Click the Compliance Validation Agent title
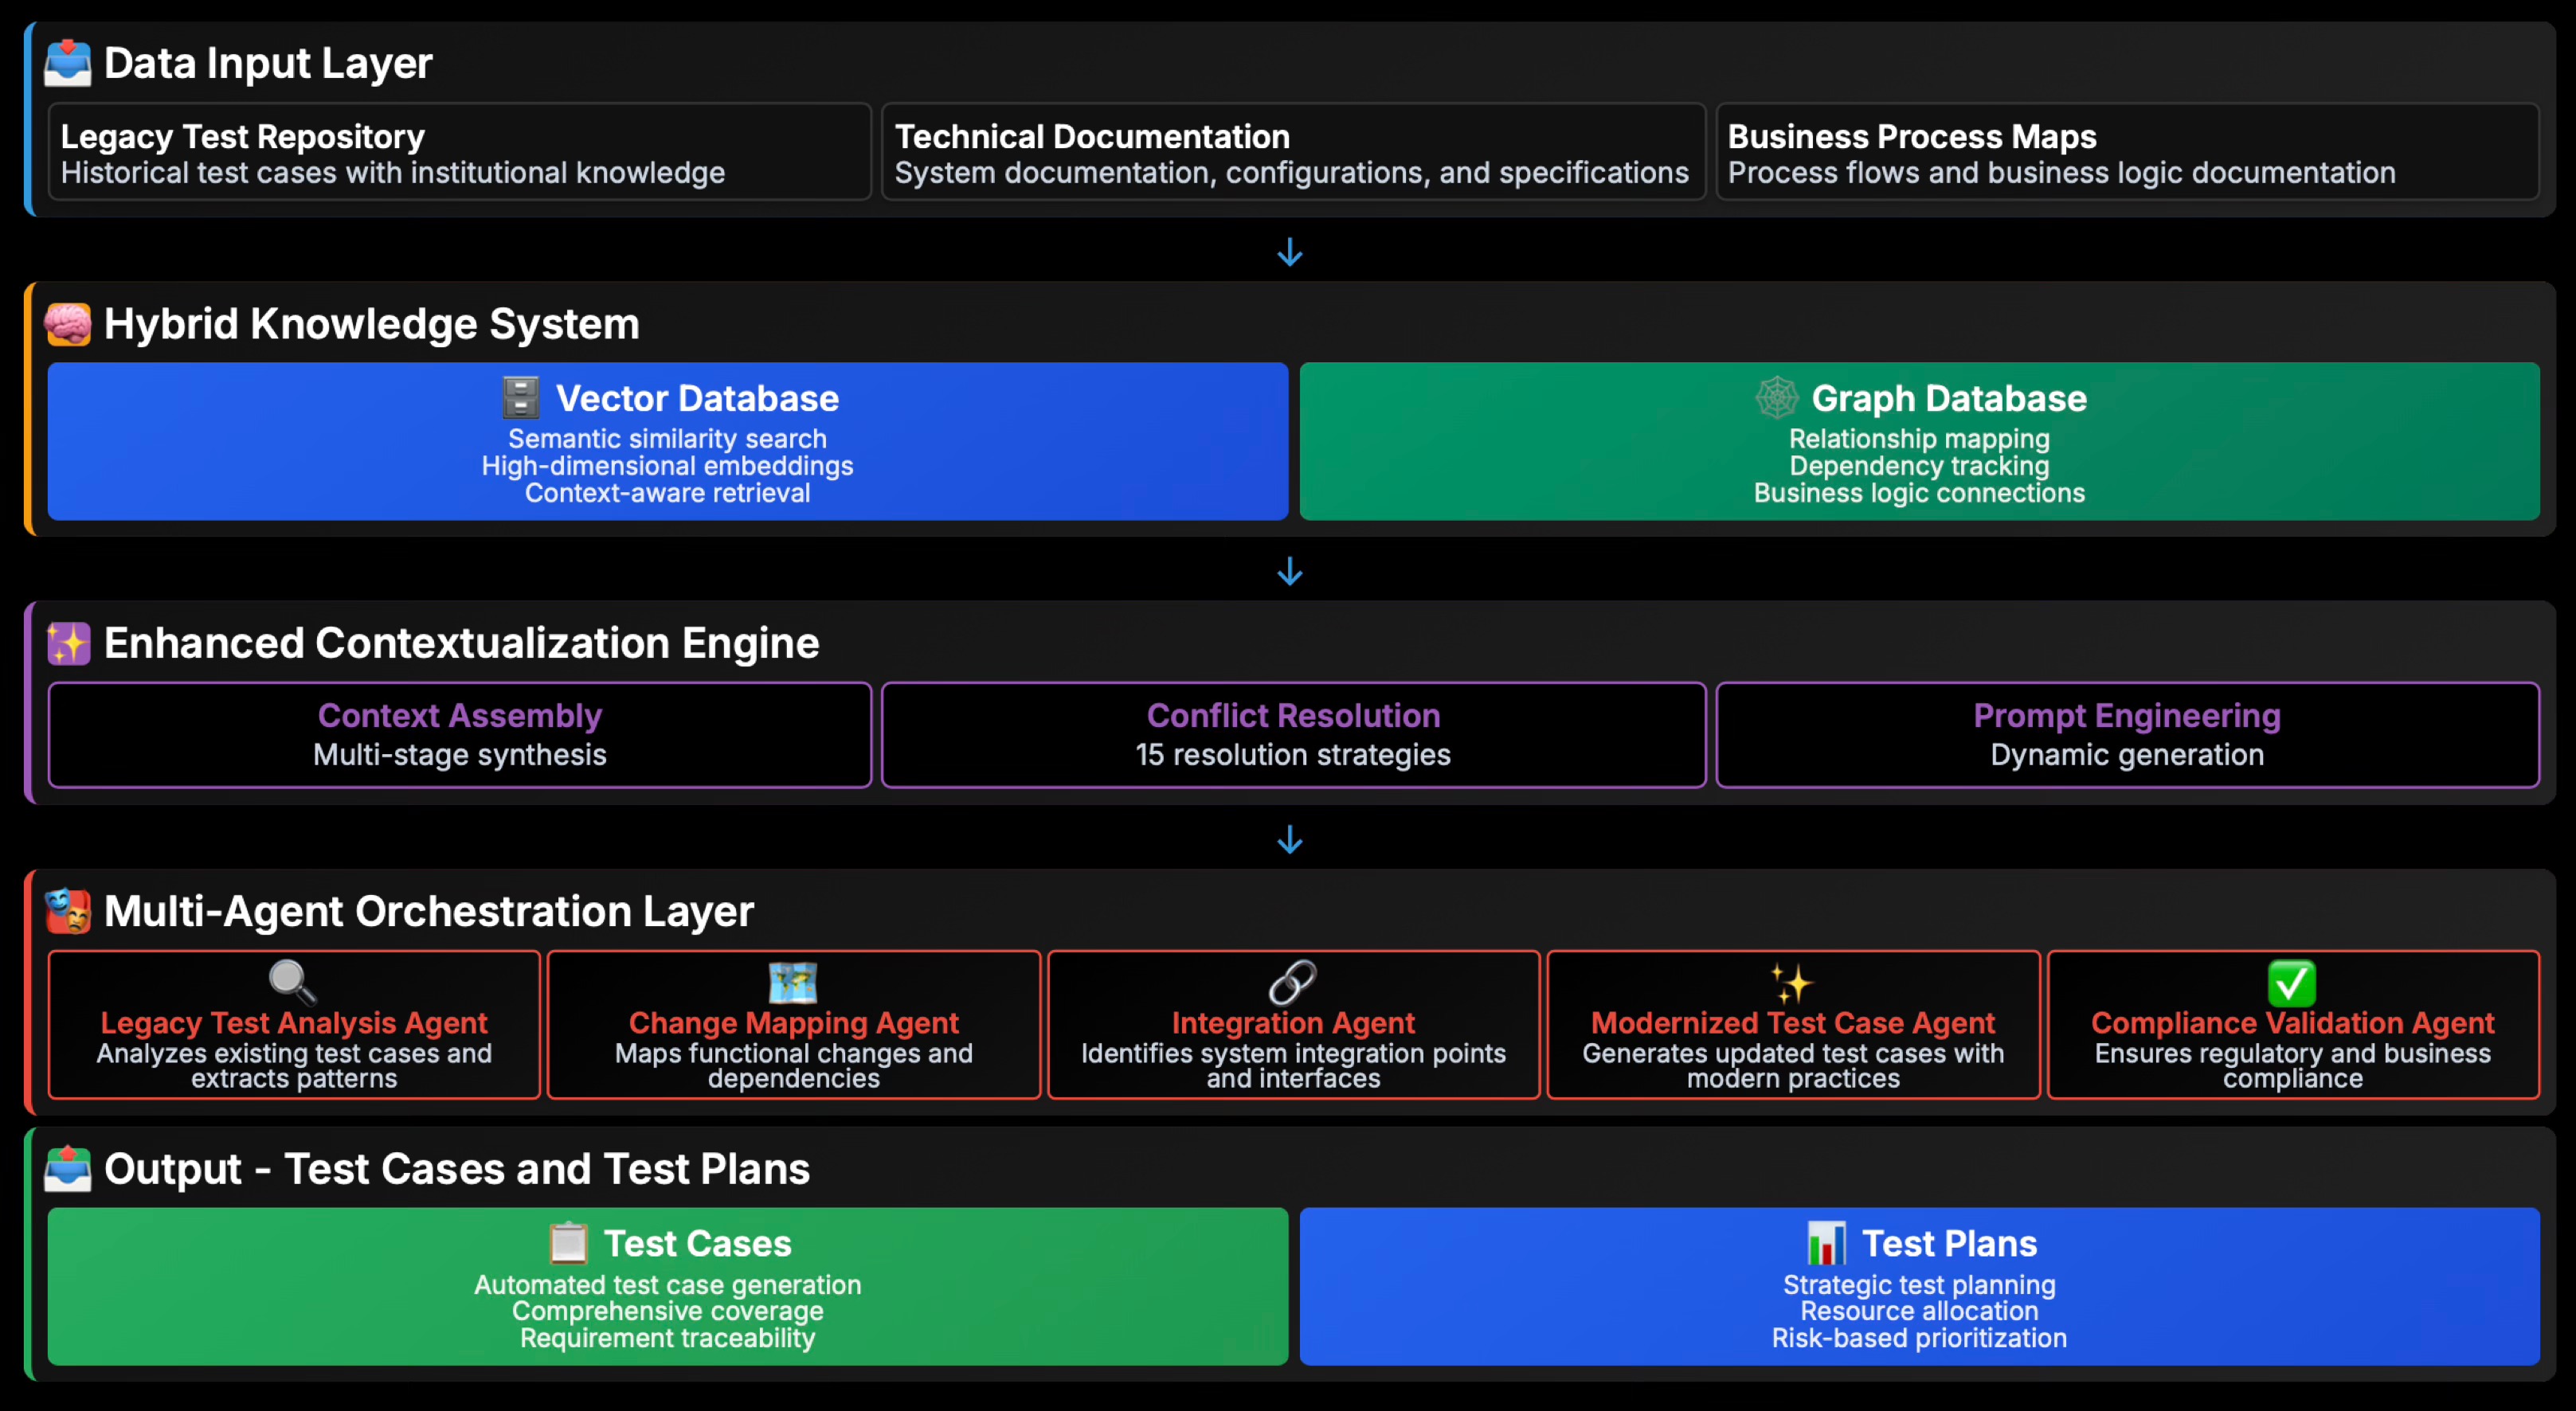 2292,1023
